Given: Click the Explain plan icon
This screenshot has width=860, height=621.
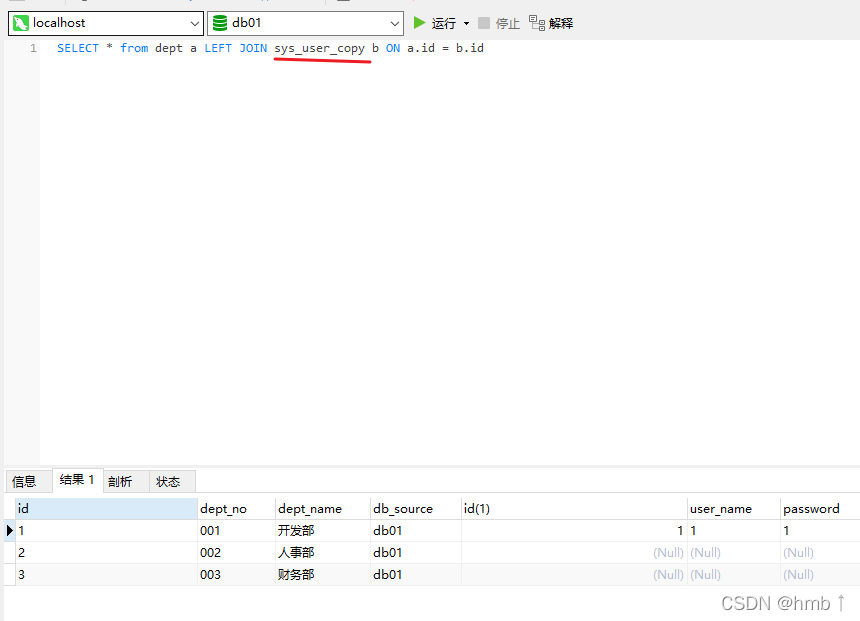Looking at the screenshot, I should coord(536,22).
